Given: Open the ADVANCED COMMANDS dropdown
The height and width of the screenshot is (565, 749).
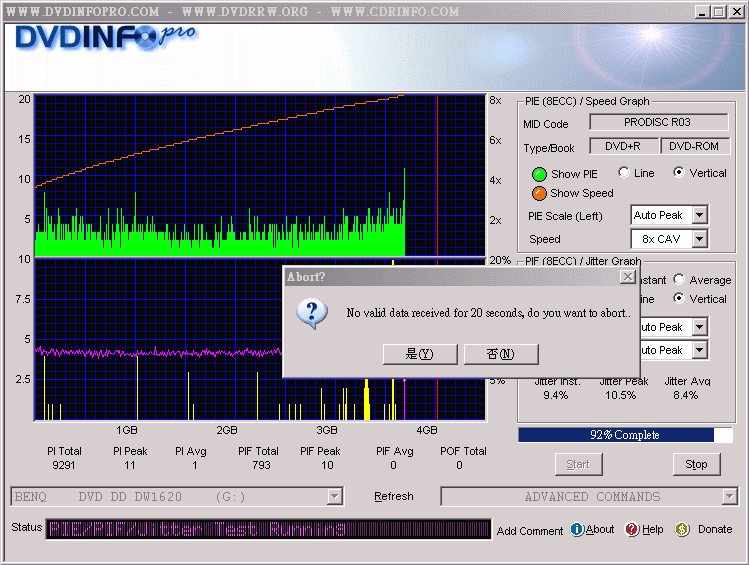Looking at the screenshot, I should [729, 497].
